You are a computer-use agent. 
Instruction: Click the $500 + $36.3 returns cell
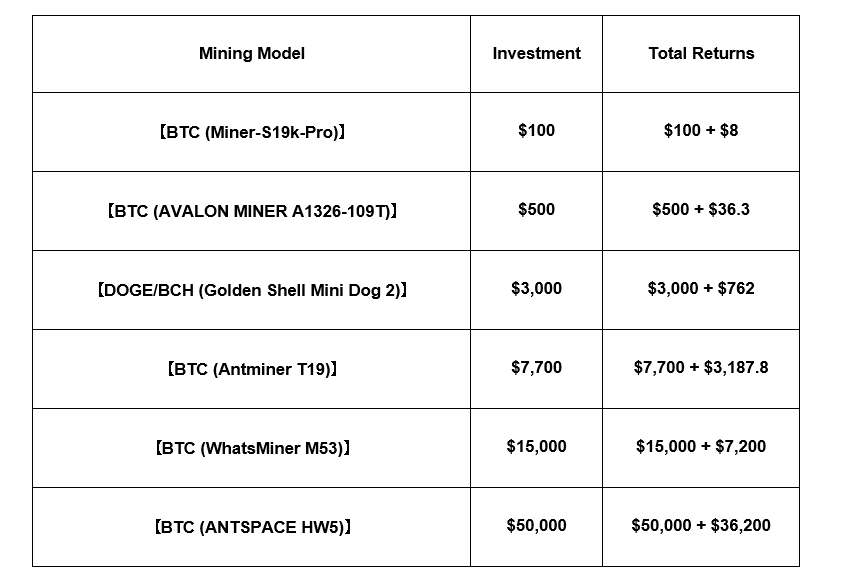click(701, 210)
